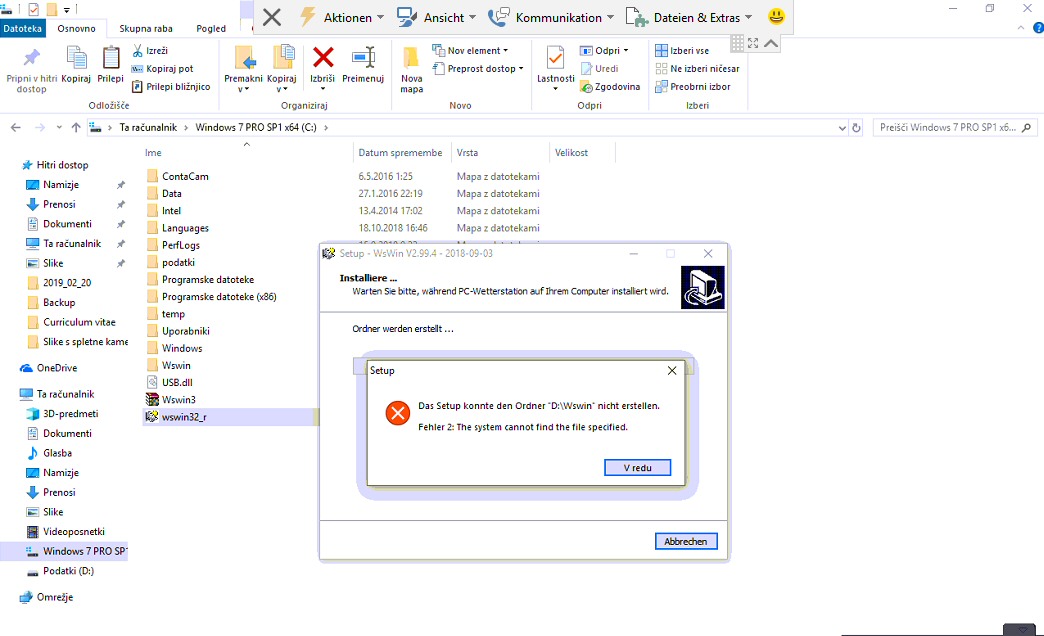Expand the Kommunikation dropdown

(x=551, y=17)
